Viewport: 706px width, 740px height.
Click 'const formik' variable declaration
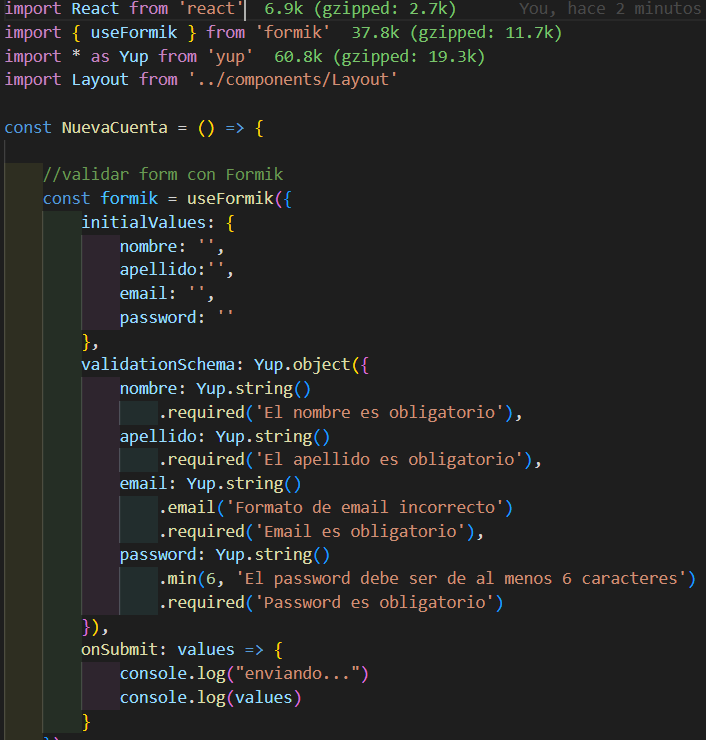100,198
